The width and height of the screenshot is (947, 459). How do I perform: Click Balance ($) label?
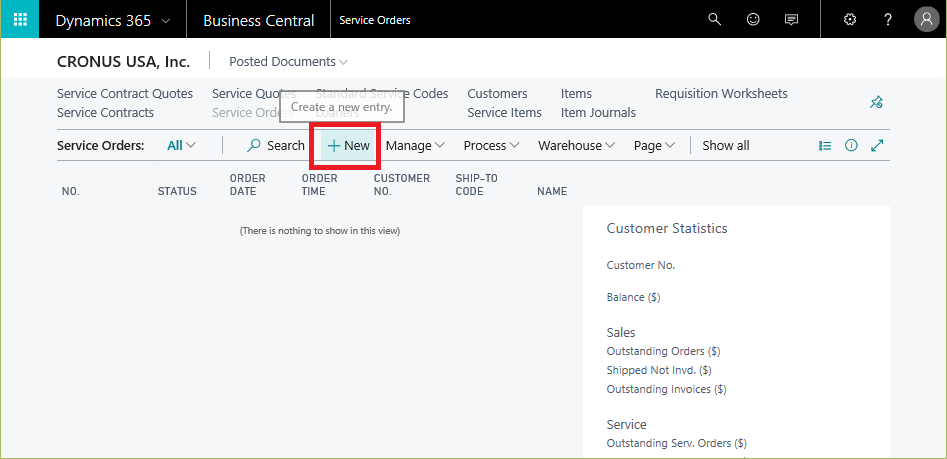coord(633,297)
